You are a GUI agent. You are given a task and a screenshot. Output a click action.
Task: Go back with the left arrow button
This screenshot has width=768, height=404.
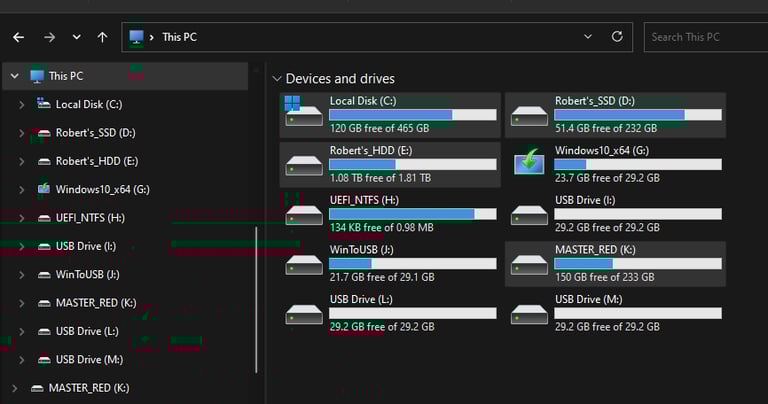point(19,37)
